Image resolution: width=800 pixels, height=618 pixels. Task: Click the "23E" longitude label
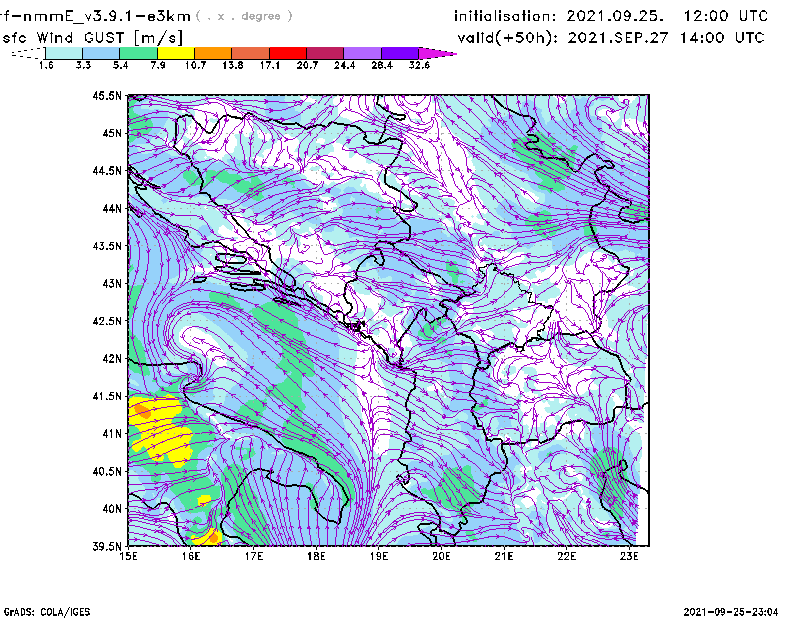(629, 556)
